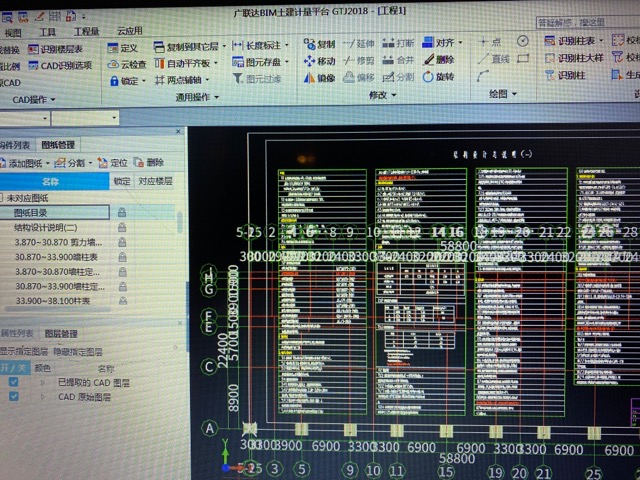
Task: Expand 已提取的 CAD 图层 tree node
Action: click(42, 382)
